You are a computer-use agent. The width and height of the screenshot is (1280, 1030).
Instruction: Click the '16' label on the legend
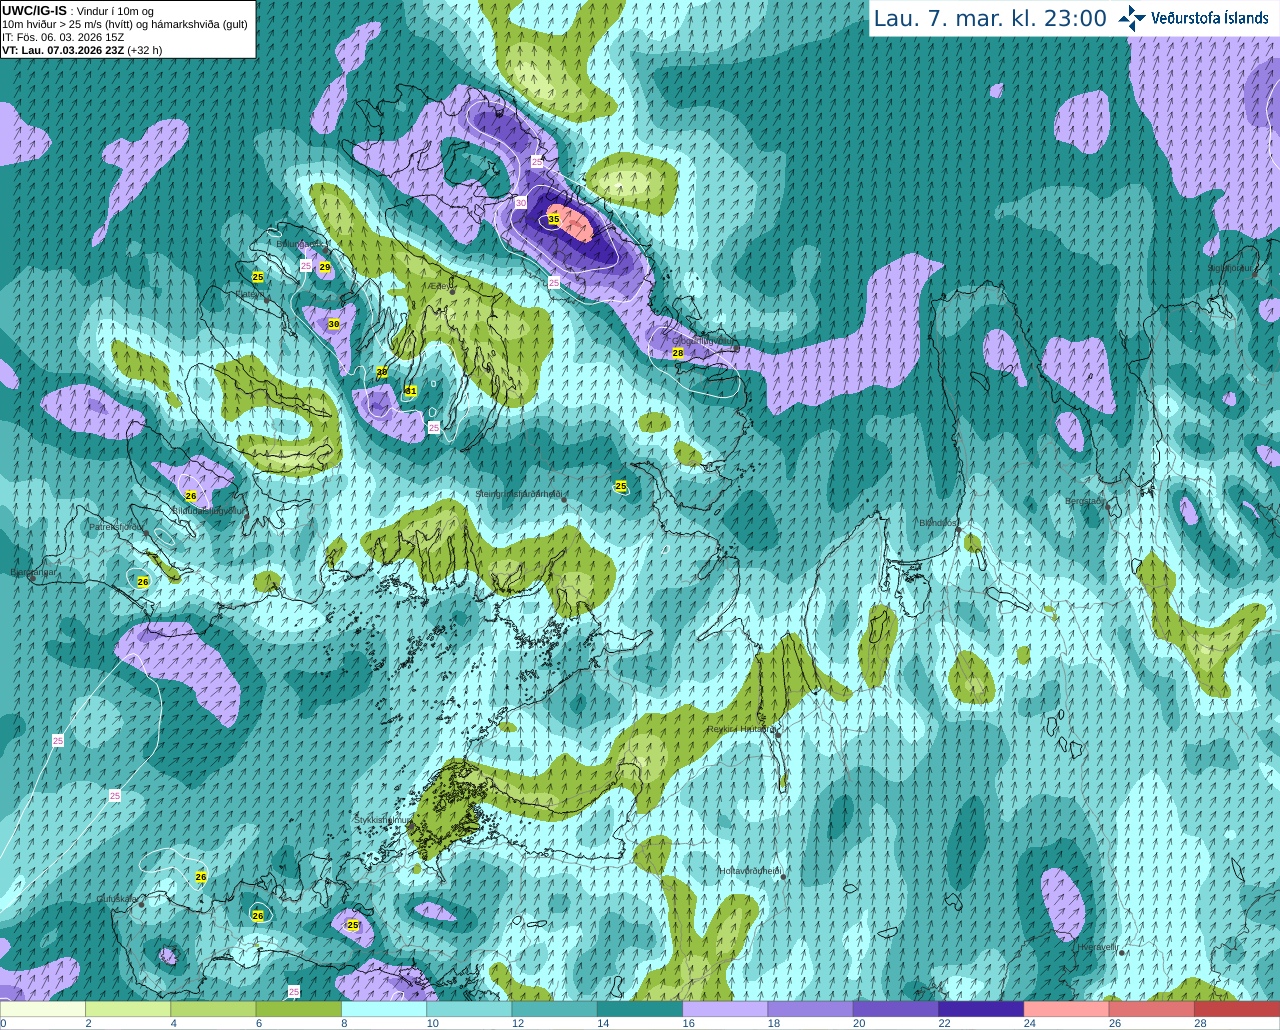click(x=689, y=1023)
